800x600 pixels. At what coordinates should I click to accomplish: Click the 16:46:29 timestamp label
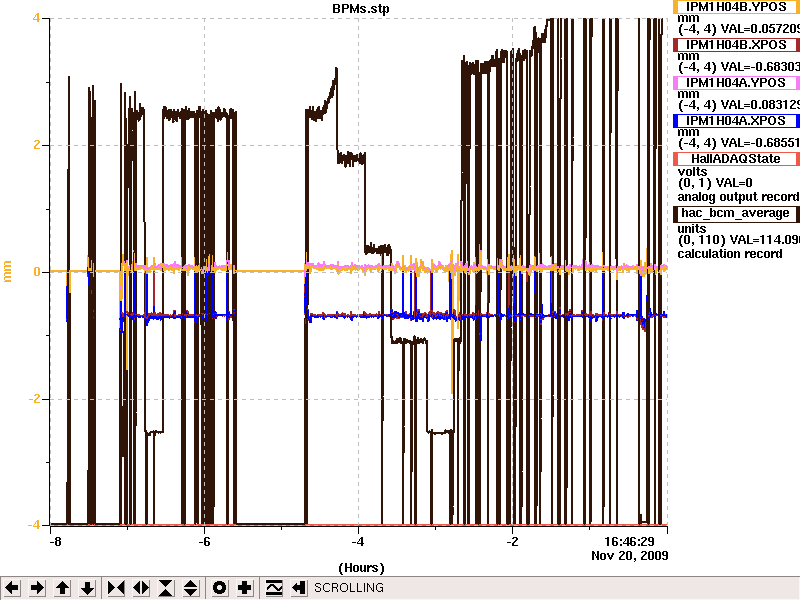coord(629,542)
